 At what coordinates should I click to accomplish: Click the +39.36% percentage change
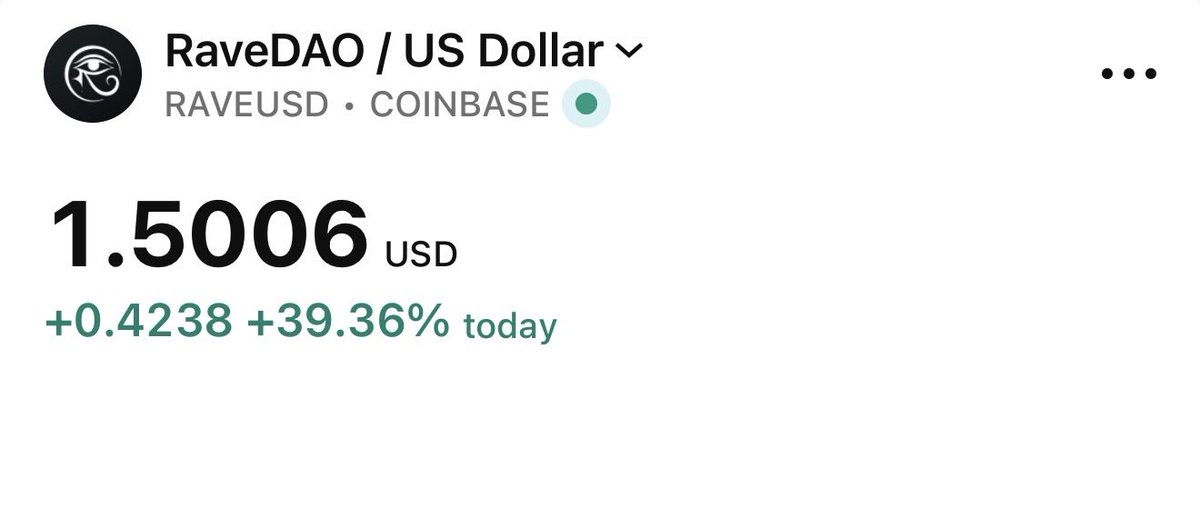coord(346,322)
